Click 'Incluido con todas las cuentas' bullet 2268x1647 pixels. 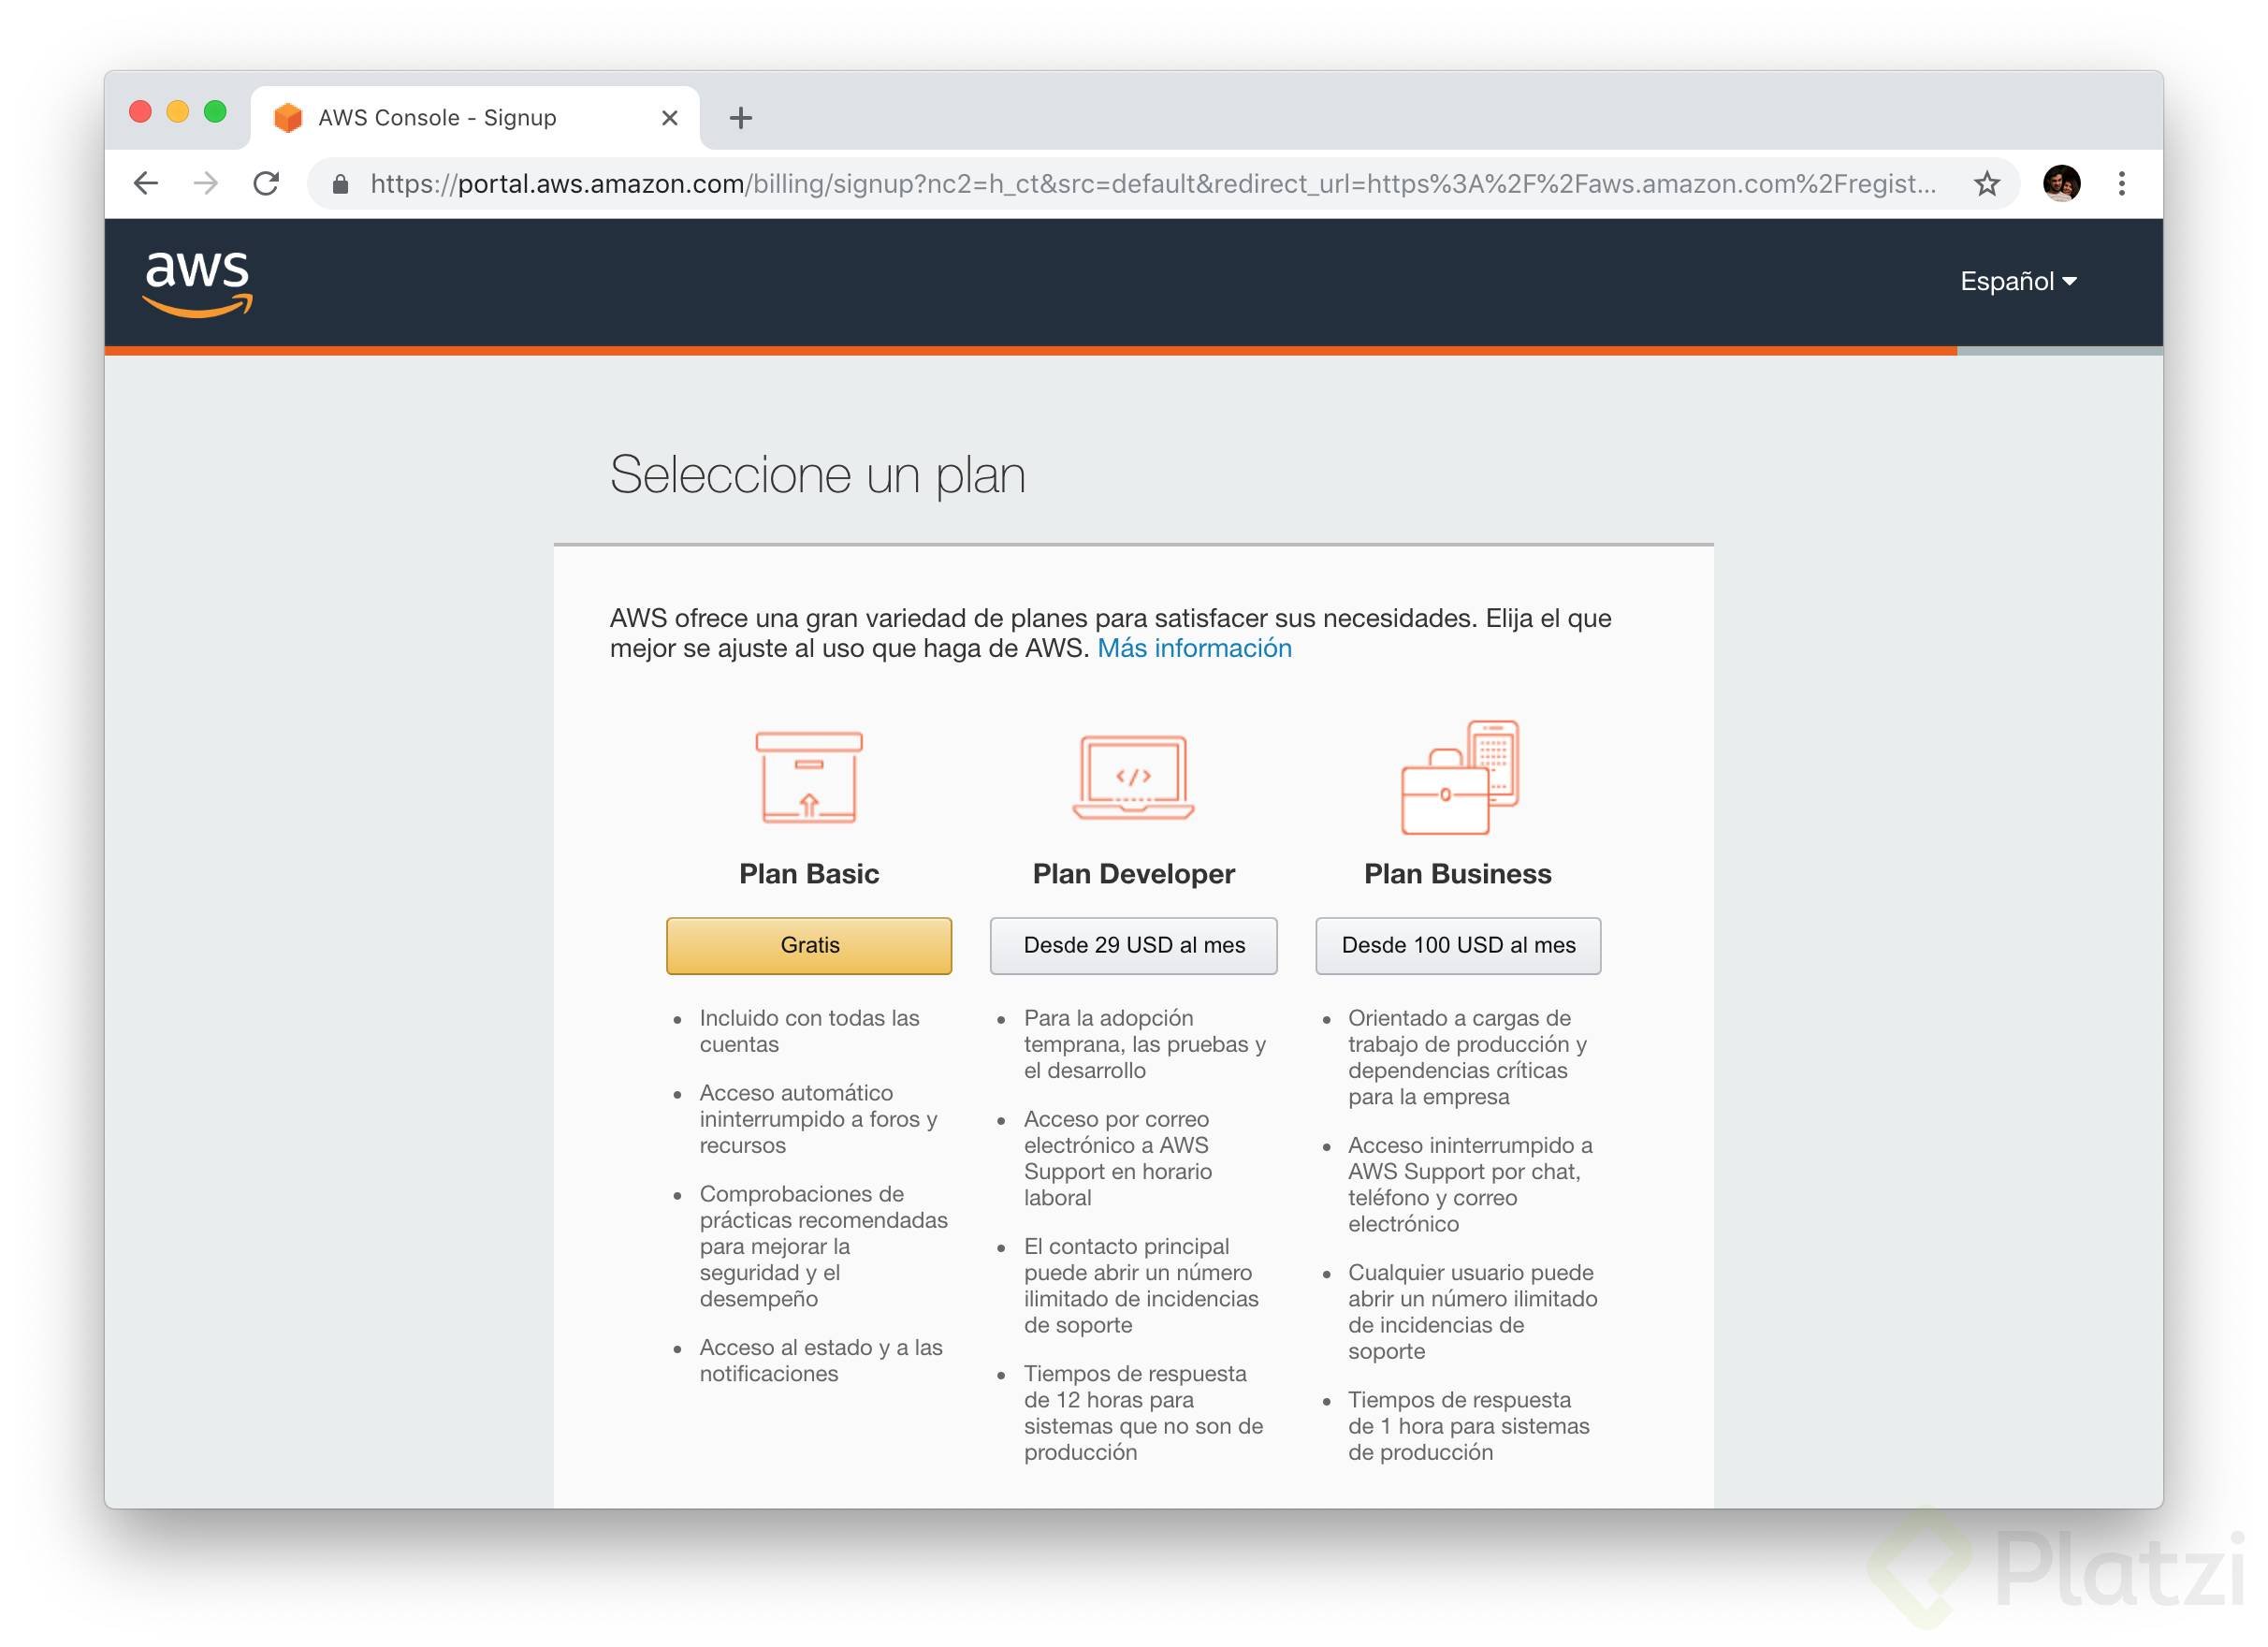pos(809,1031)
